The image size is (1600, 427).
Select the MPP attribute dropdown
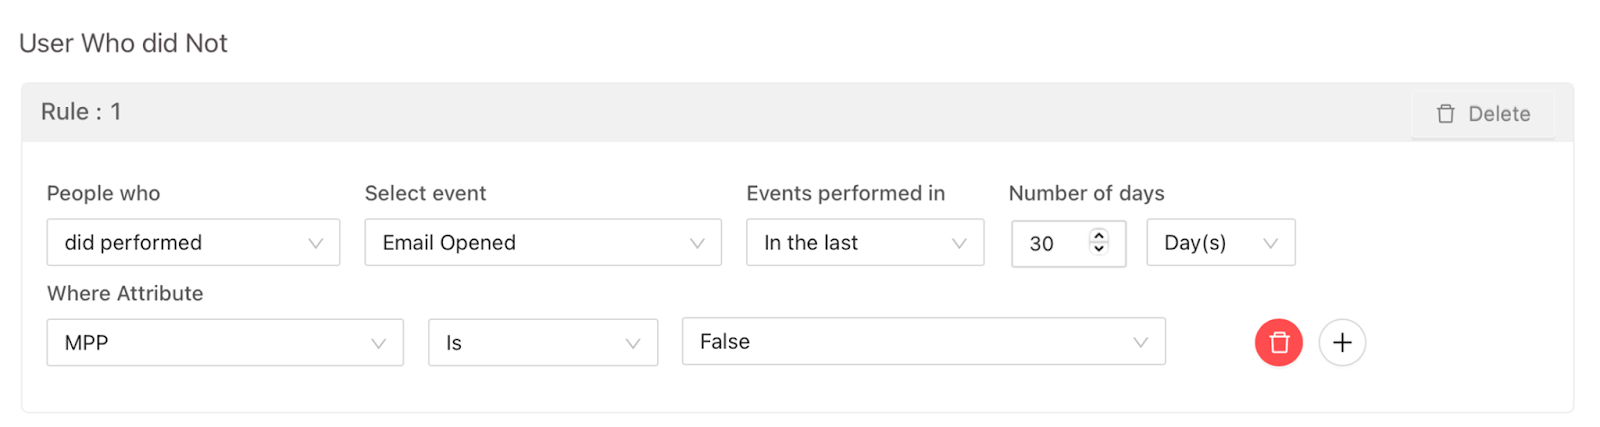coord(225,343)
